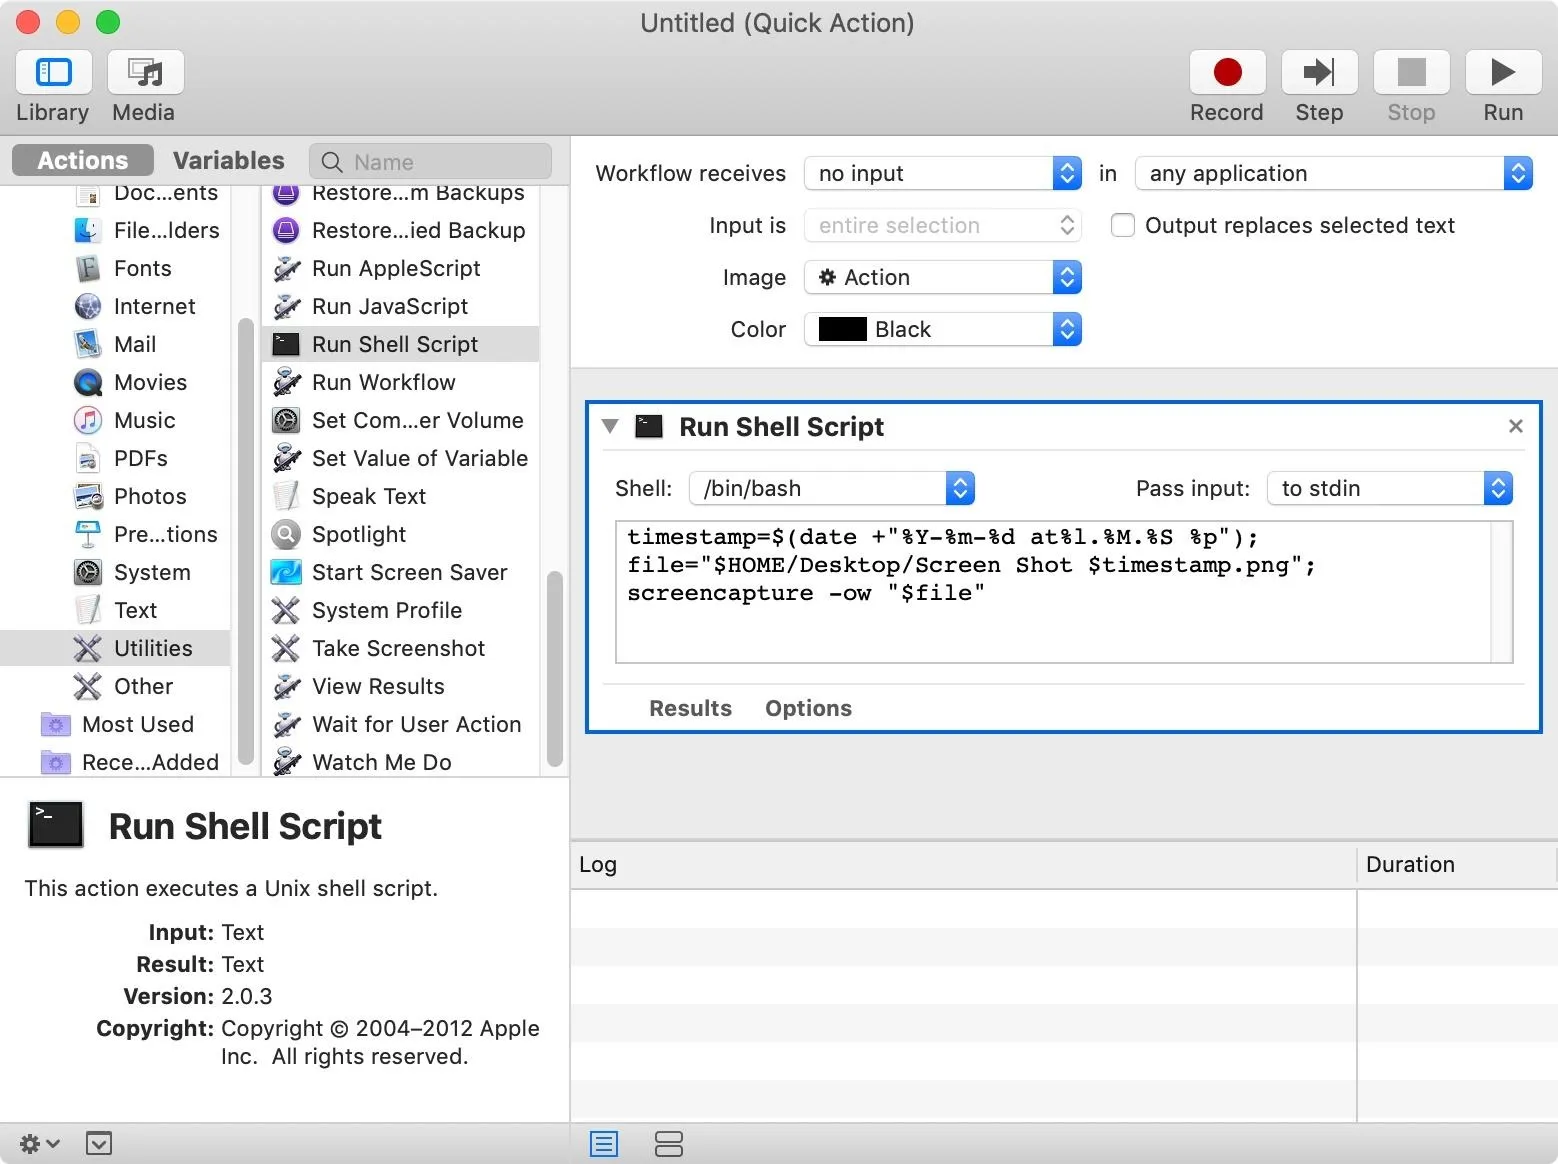Select the Fonts category icon
This screenshot has height=1164, width=1558.
(88, 268)
